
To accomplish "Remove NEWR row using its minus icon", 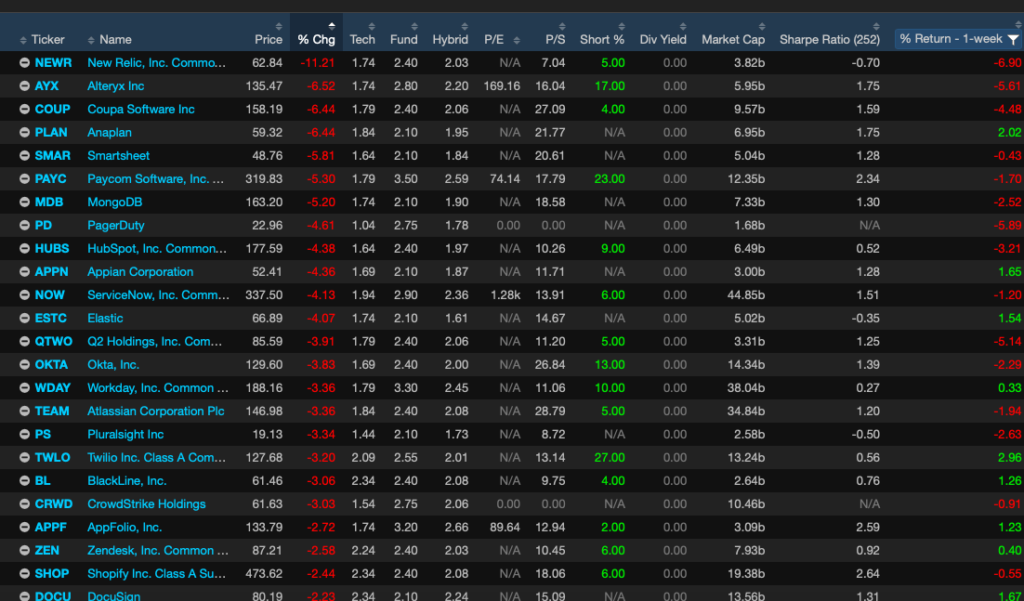I will [24, 63].
